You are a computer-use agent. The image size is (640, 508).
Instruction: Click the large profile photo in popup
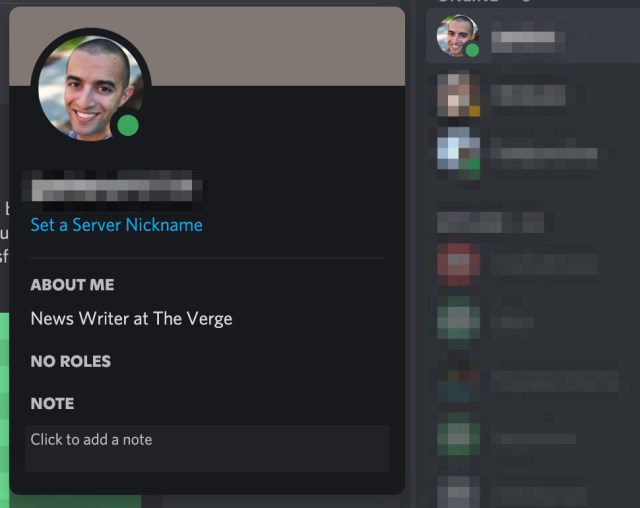tap(91, 89)
